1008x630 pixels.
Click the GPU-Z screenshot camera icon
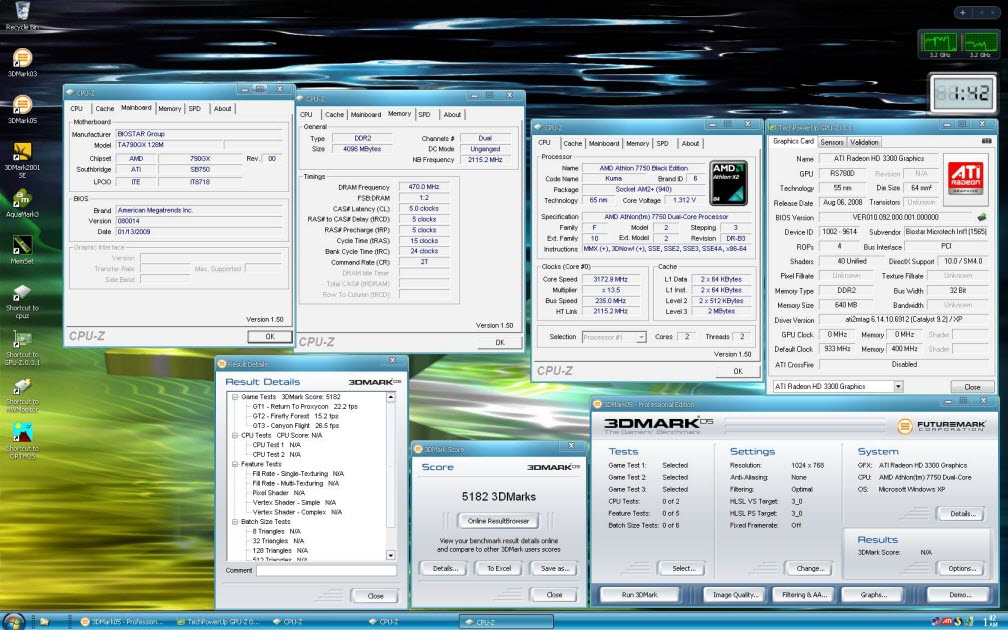pyautogui.click(x=986, y=141)
